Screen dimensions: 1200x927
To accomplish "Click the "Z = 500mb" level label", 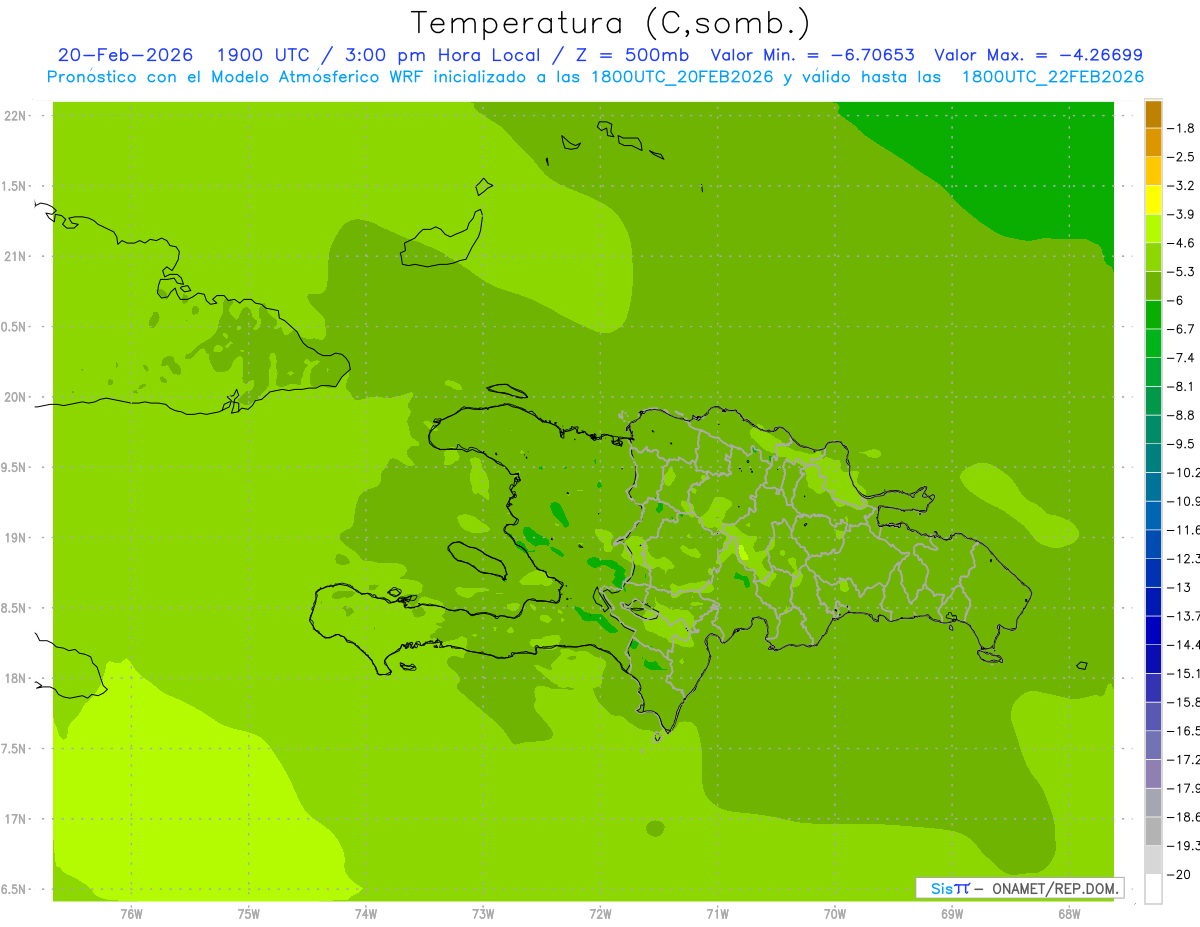I will (x=630, y=55).
